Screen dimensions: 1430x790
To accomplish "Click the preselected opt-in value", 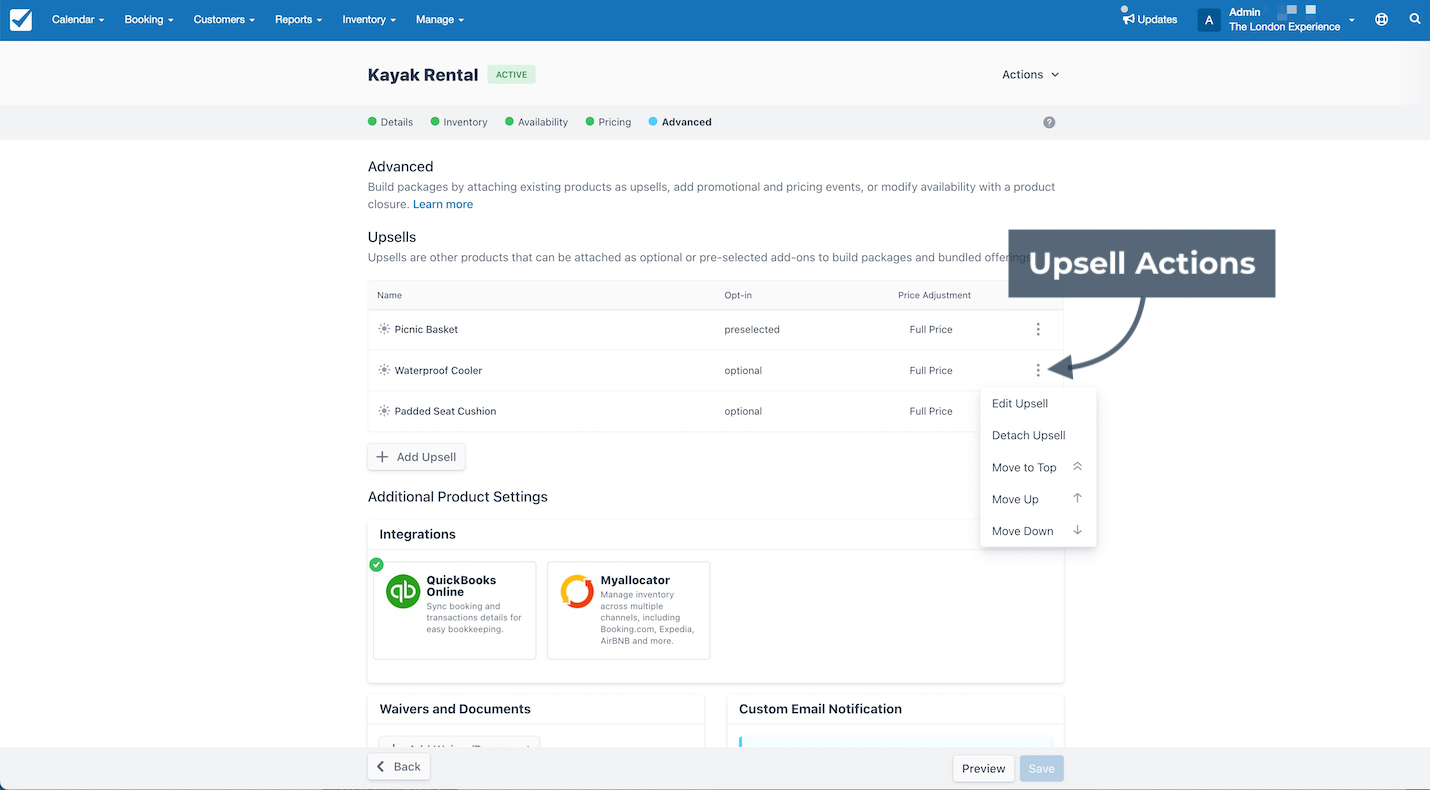I will pyautogui.click(x=752, y=329).
